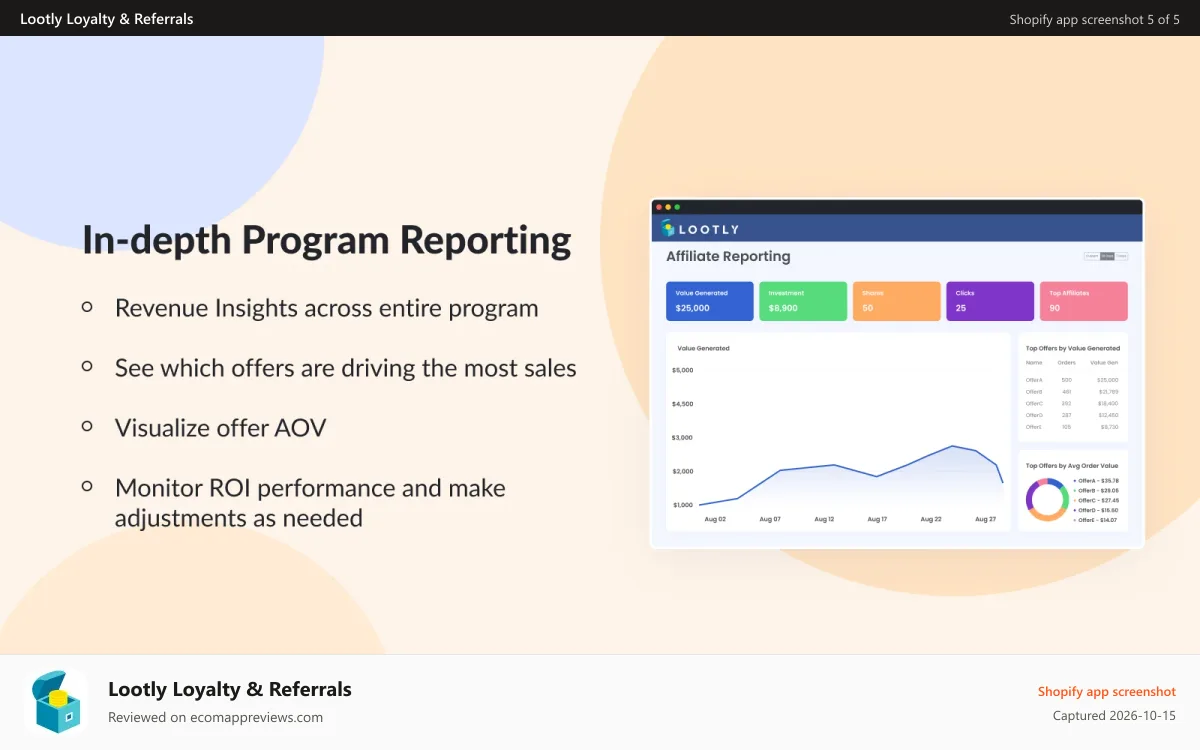This screenshot has height=750, width=1200.
Task: Click legend entry OfferE - $14.07
Action: (x=1097, y=520)
